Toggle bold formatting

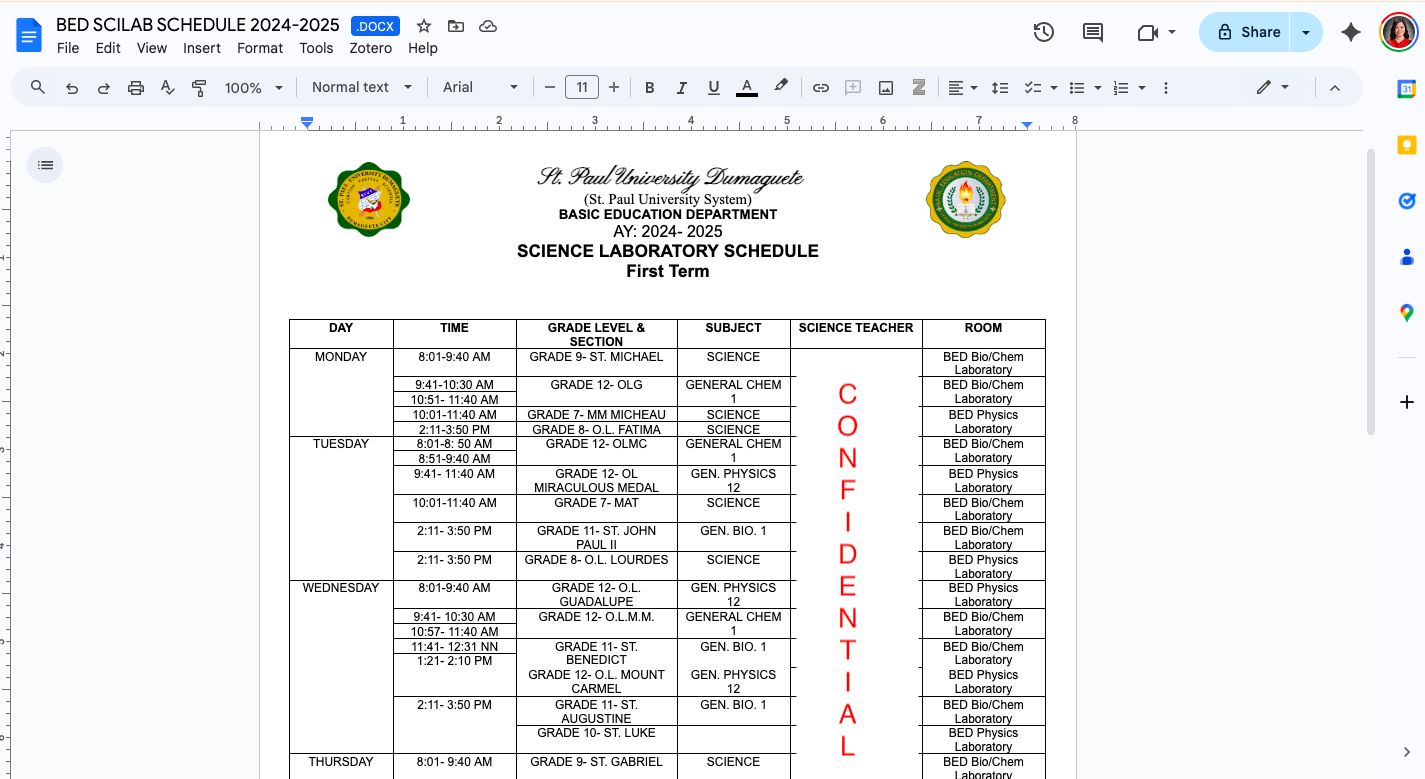pyautogui.click(x=649, y=88)
